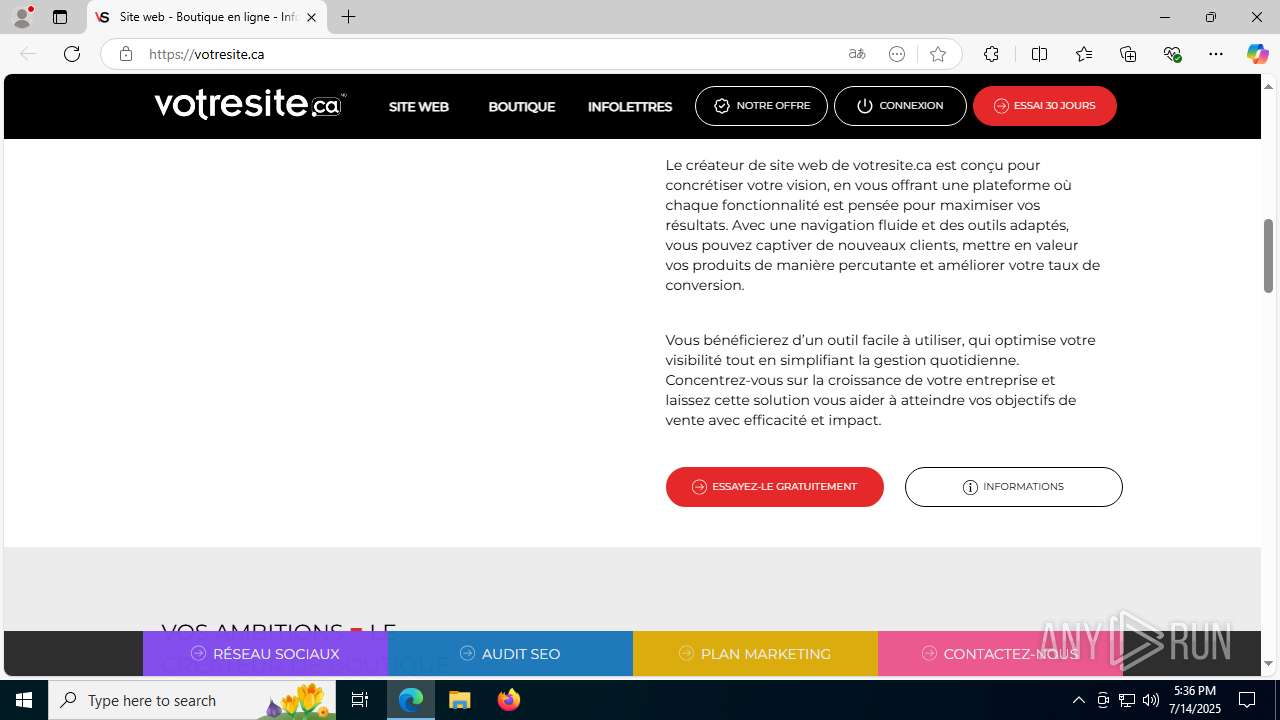Open volume control icon
This screenshot has height=720, width=1280.
(x=1151, y=700)
